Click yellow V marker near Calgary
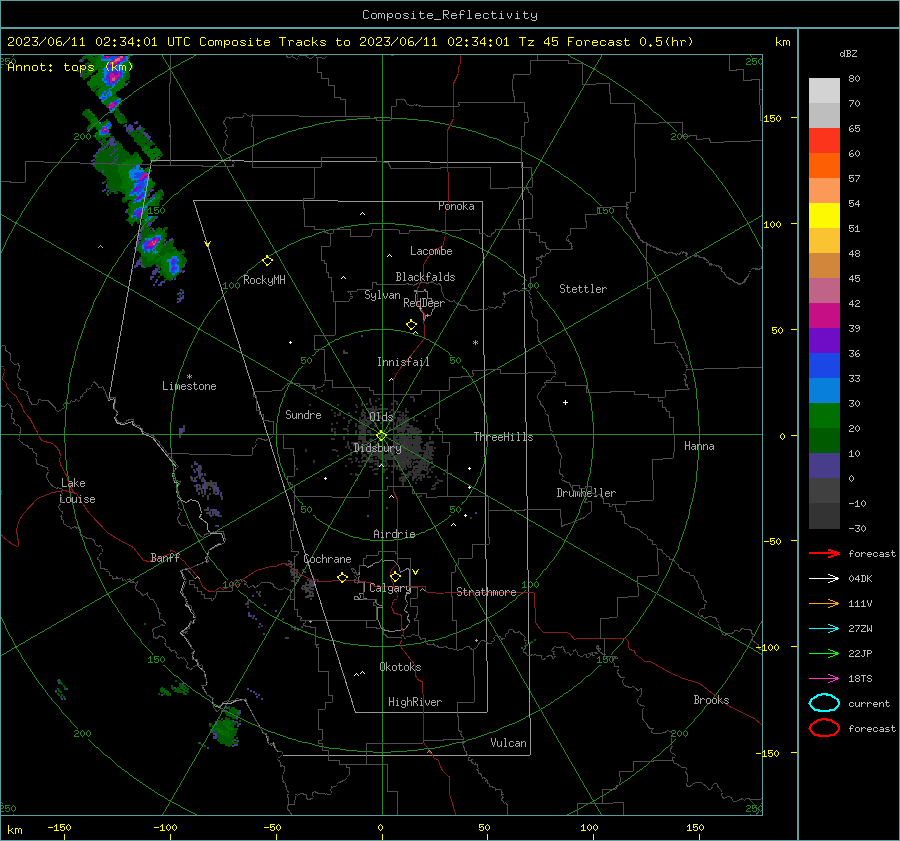The image size is (900, 841). pos(416,572)
